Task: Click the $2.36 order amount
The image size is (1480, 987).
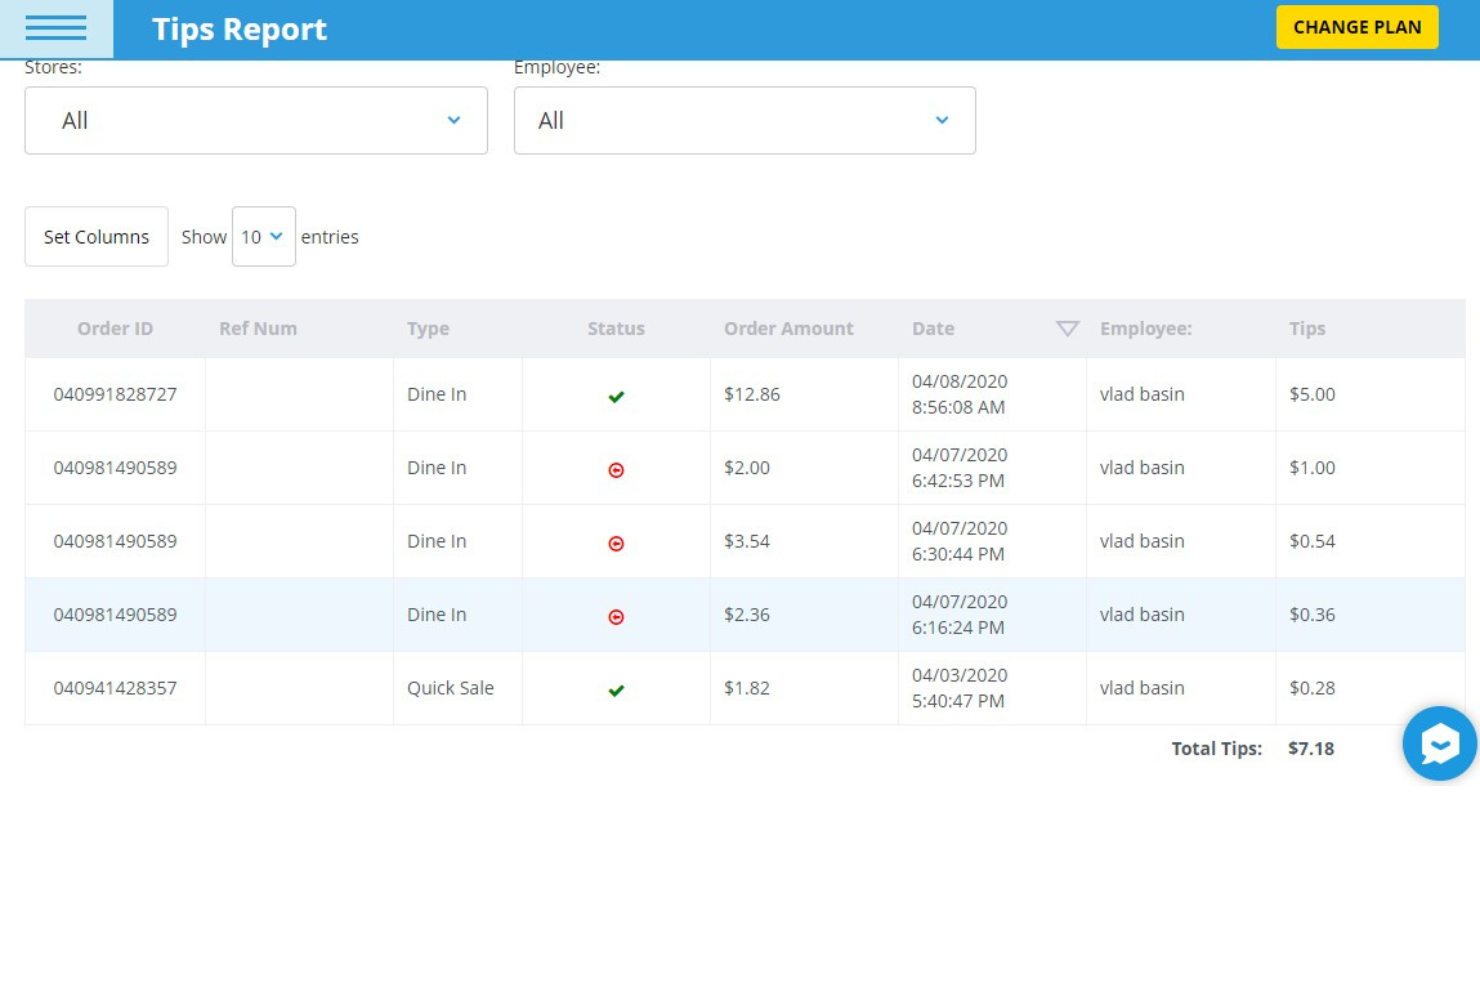Action: click(x=747, y=614)
